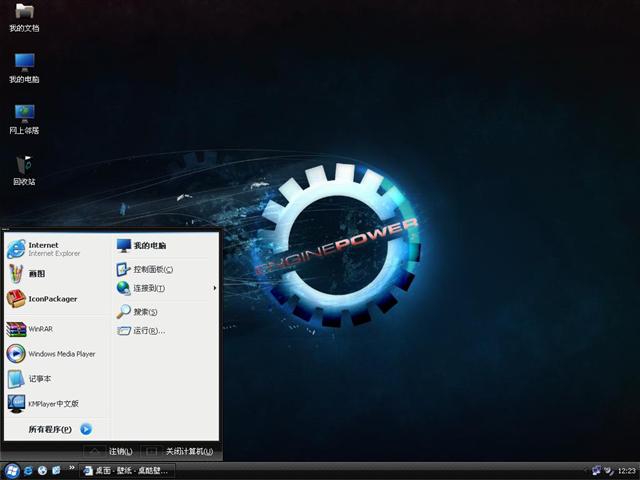
Task: Select the 我的电脑 desktop icon
Action: click(24, 69)
